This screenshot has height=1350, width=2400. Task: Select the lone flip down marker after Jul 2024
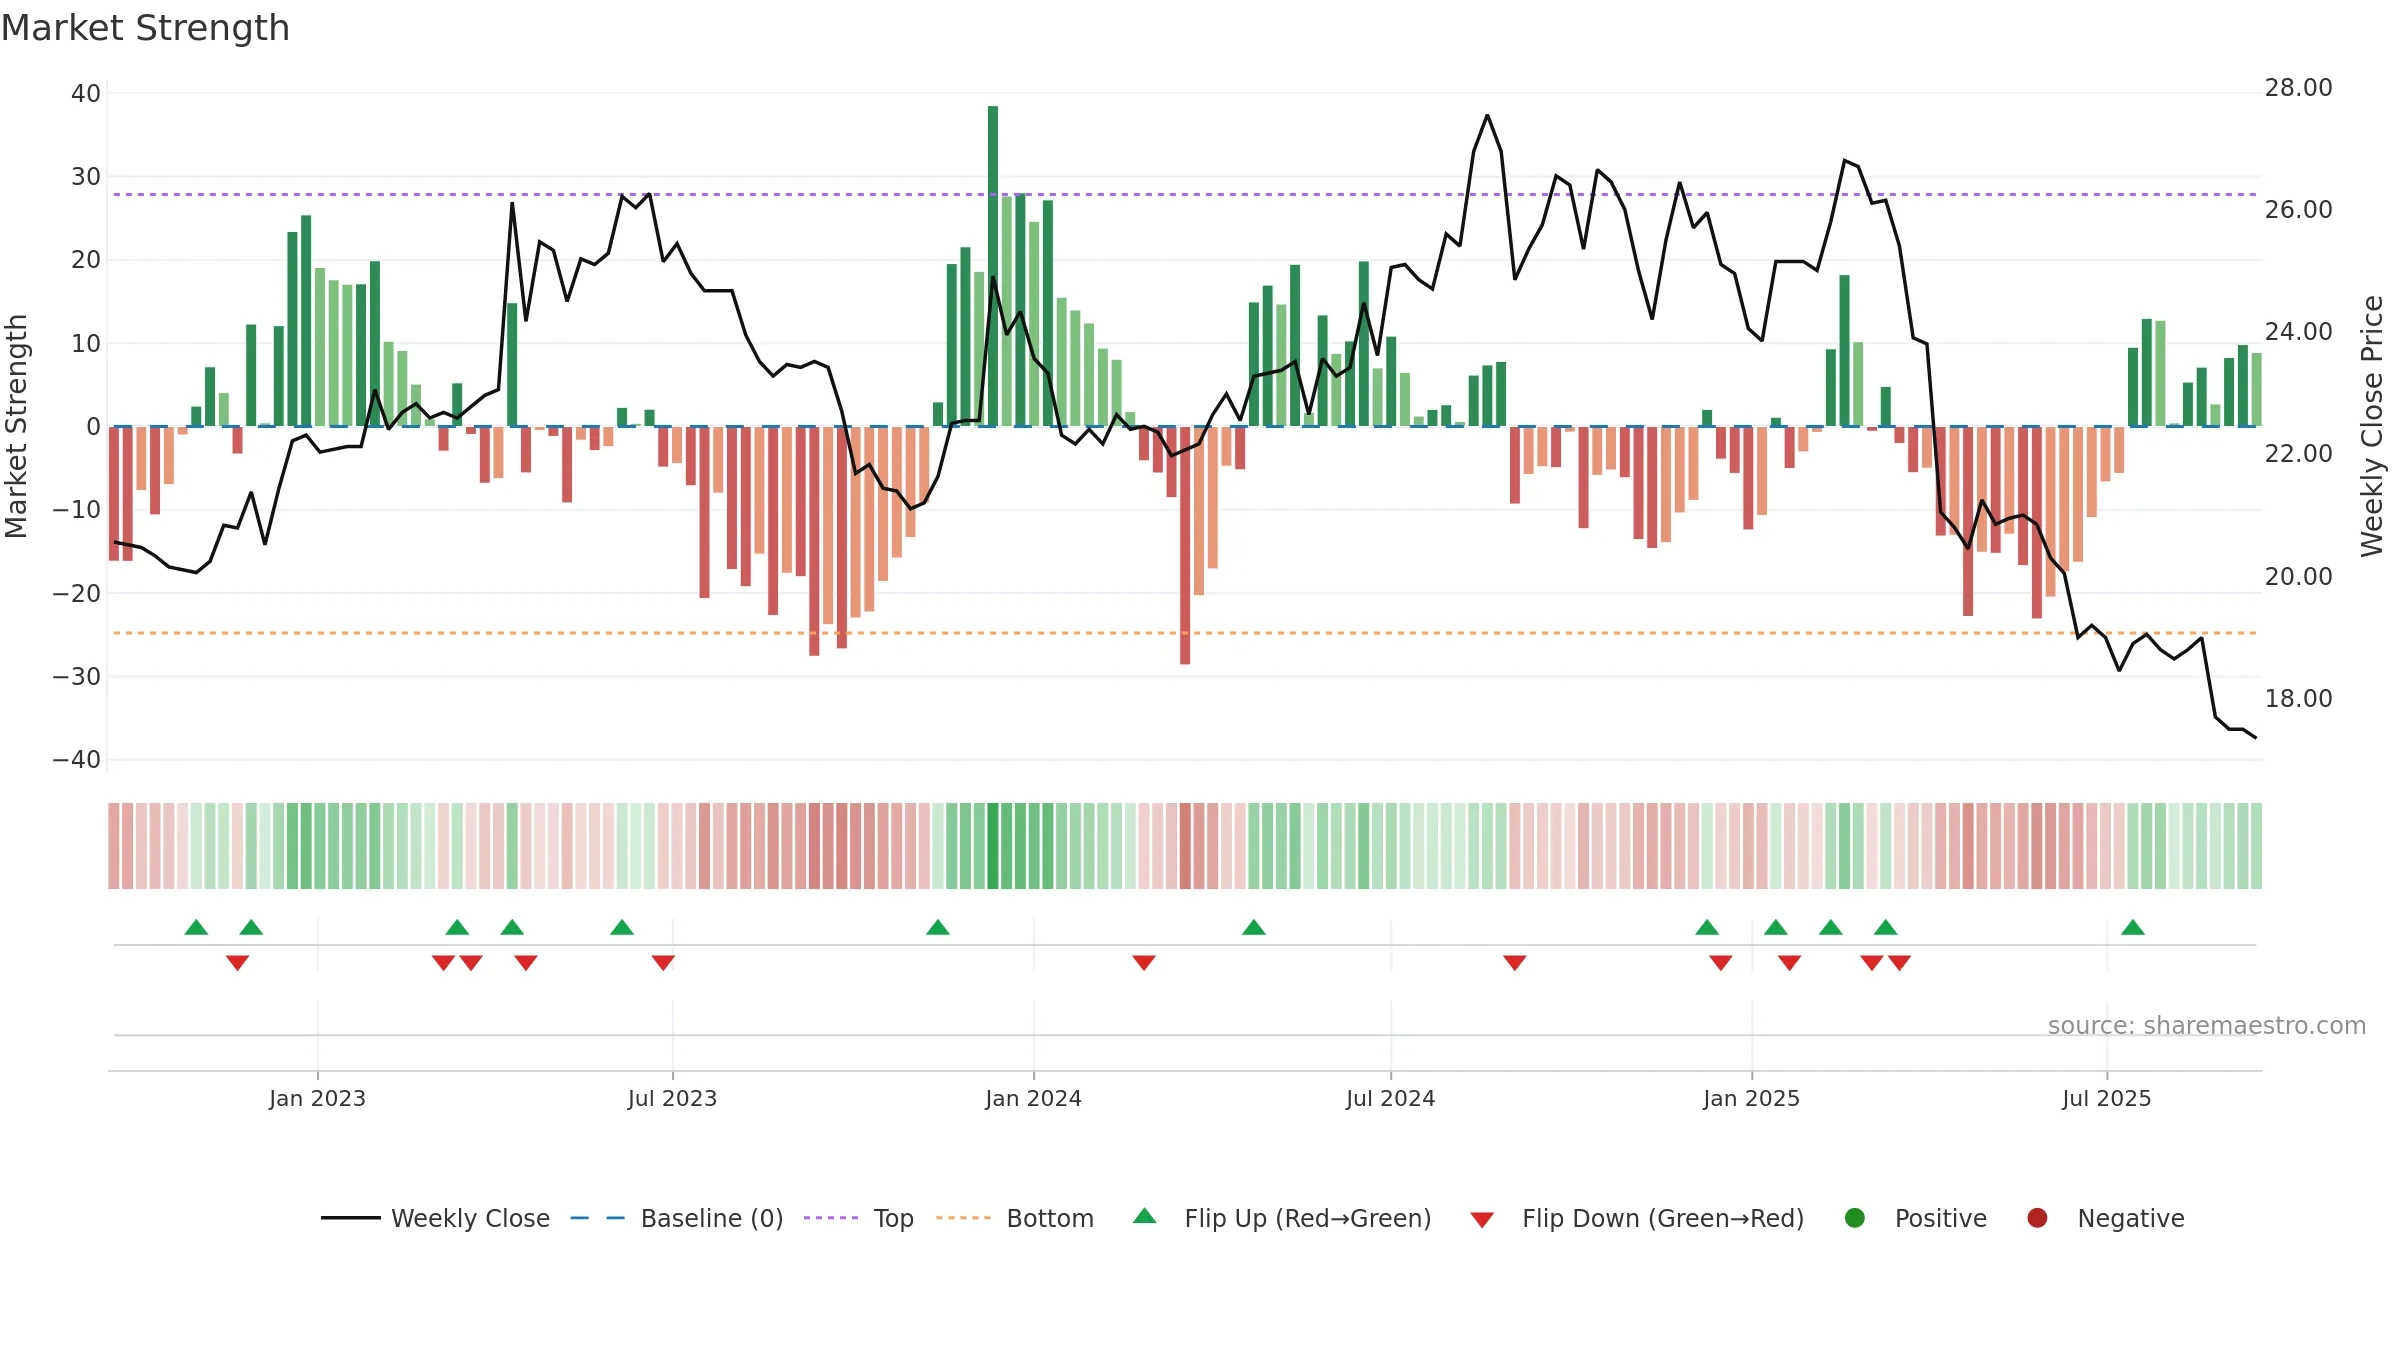(1515, 963)
